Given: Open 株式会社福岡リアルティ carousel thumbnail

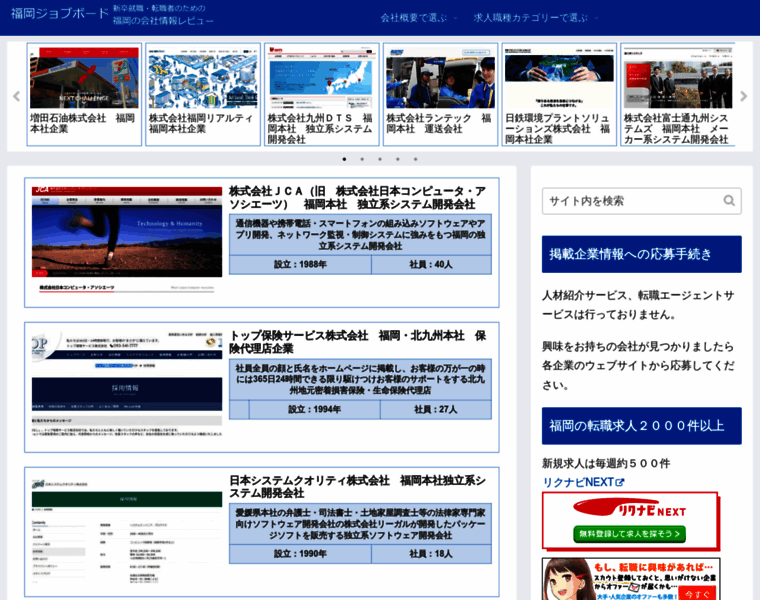Looking at the screenshot, I should coord(203,78).
